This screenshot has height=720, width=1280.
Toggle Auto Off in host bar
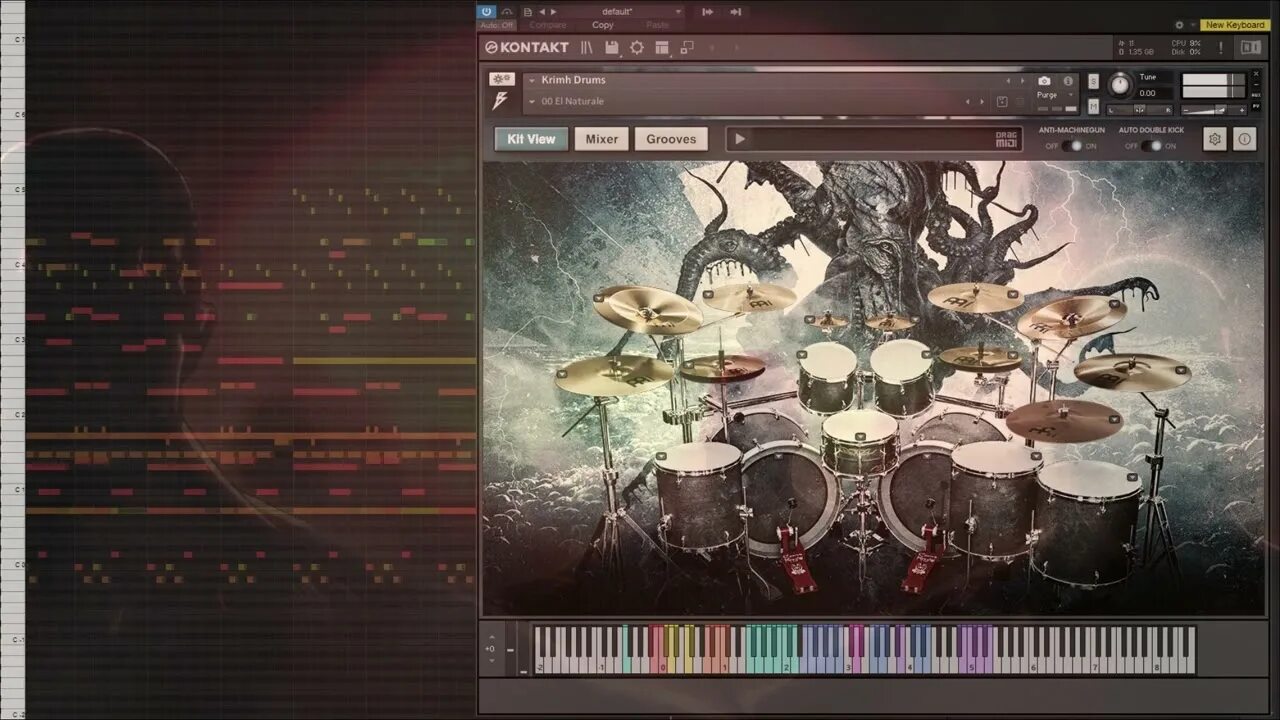point(496,25)
